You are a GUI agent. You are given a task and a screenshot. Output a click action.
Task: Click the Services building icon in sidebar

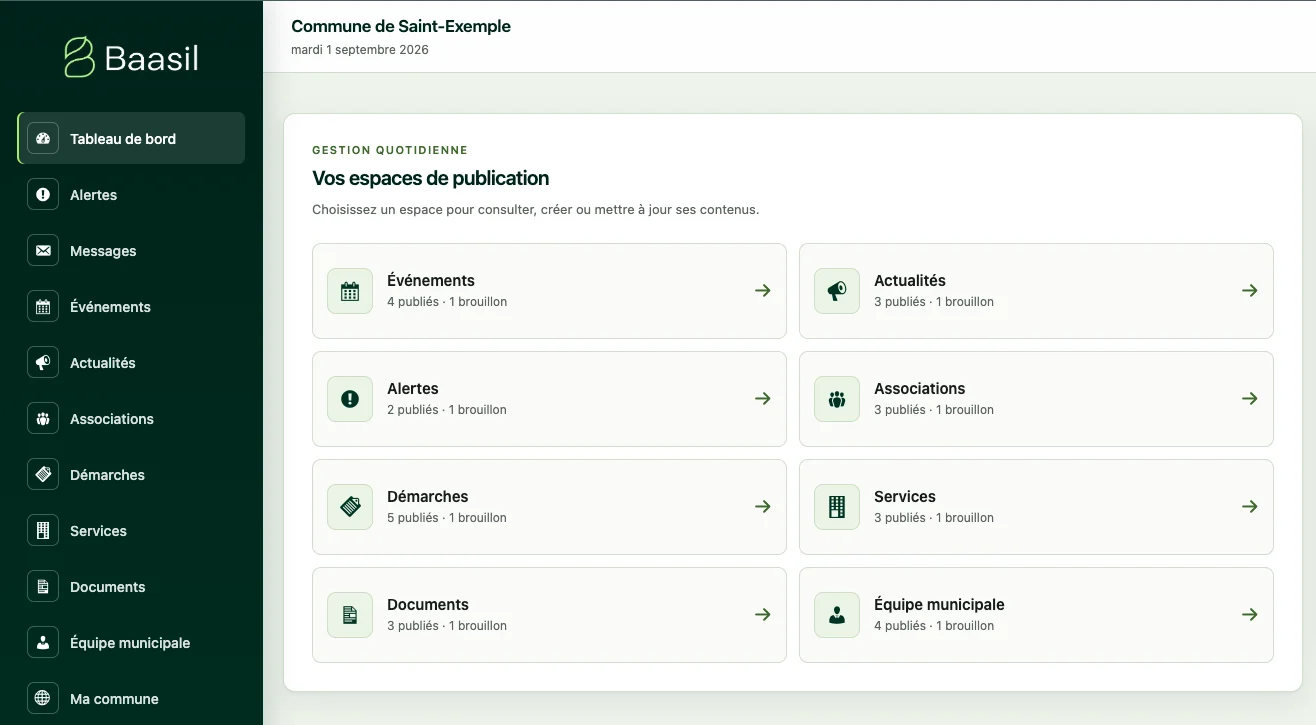(43, 531)
